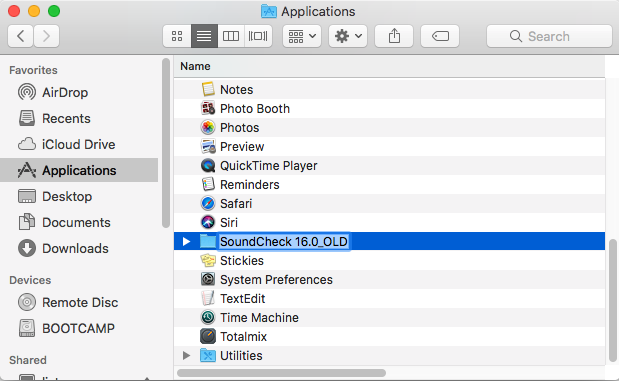Select the TextEdit name text
This screenshot has width=619, height=381.
point(243,298)
